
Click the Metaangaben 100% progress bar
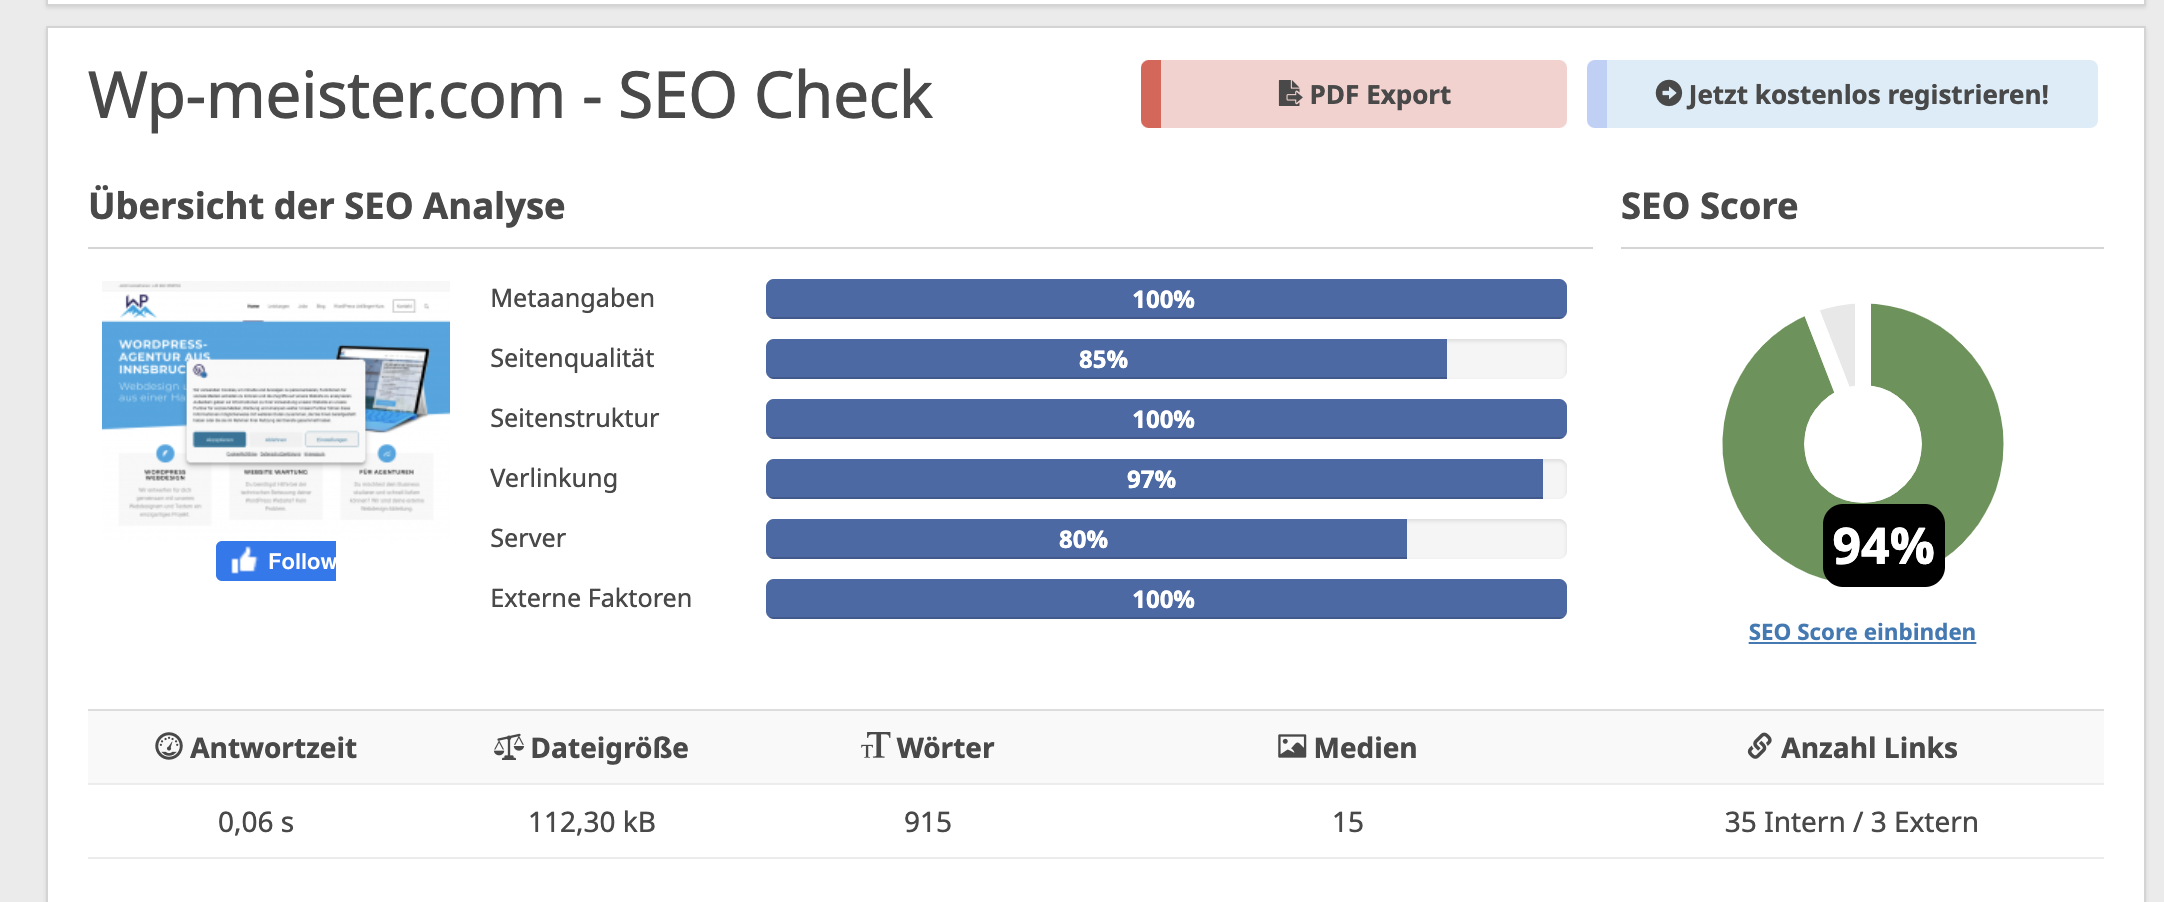pyautogui.click(x=1165, y=299)
